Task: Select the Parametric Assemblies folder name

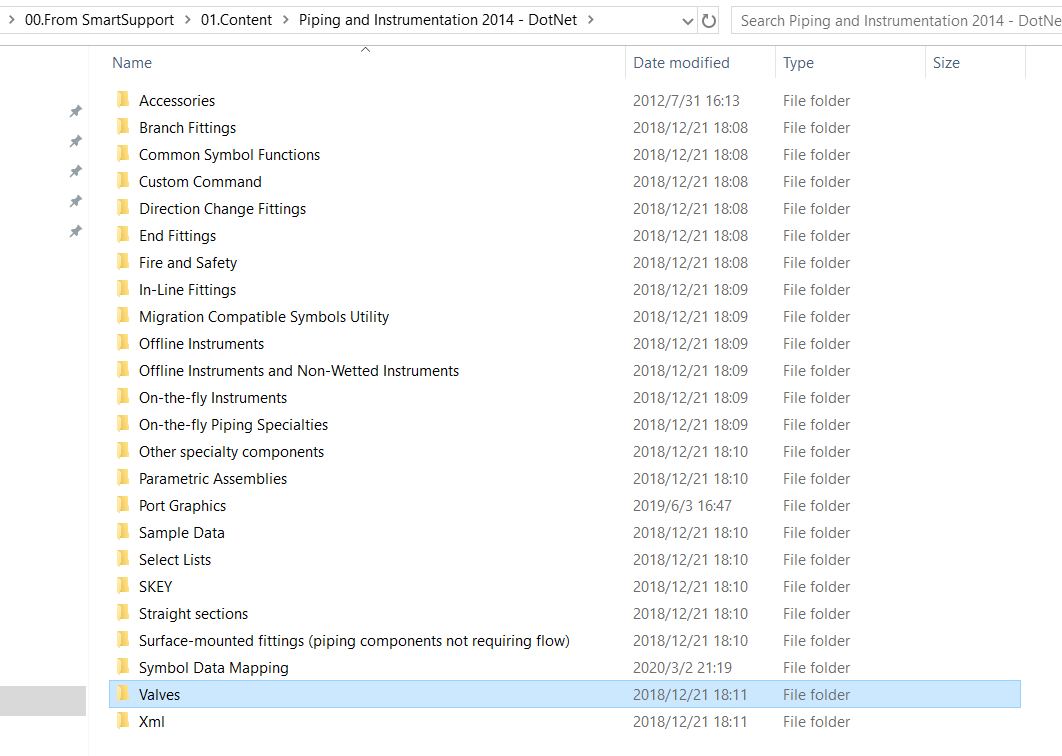Action: [x=213, y=479]
